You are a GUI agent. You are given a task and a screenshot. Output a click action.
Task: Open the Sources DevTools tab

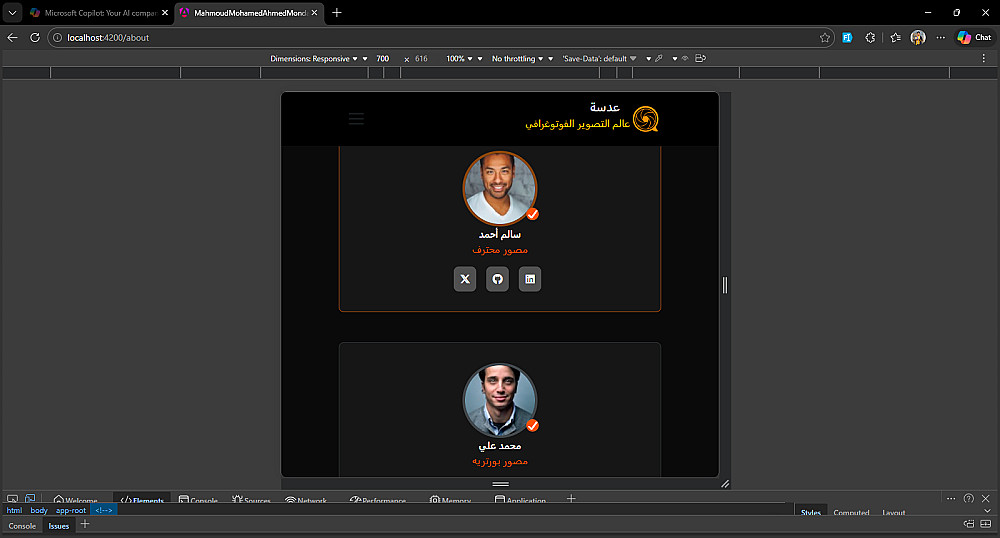(251, 499)
